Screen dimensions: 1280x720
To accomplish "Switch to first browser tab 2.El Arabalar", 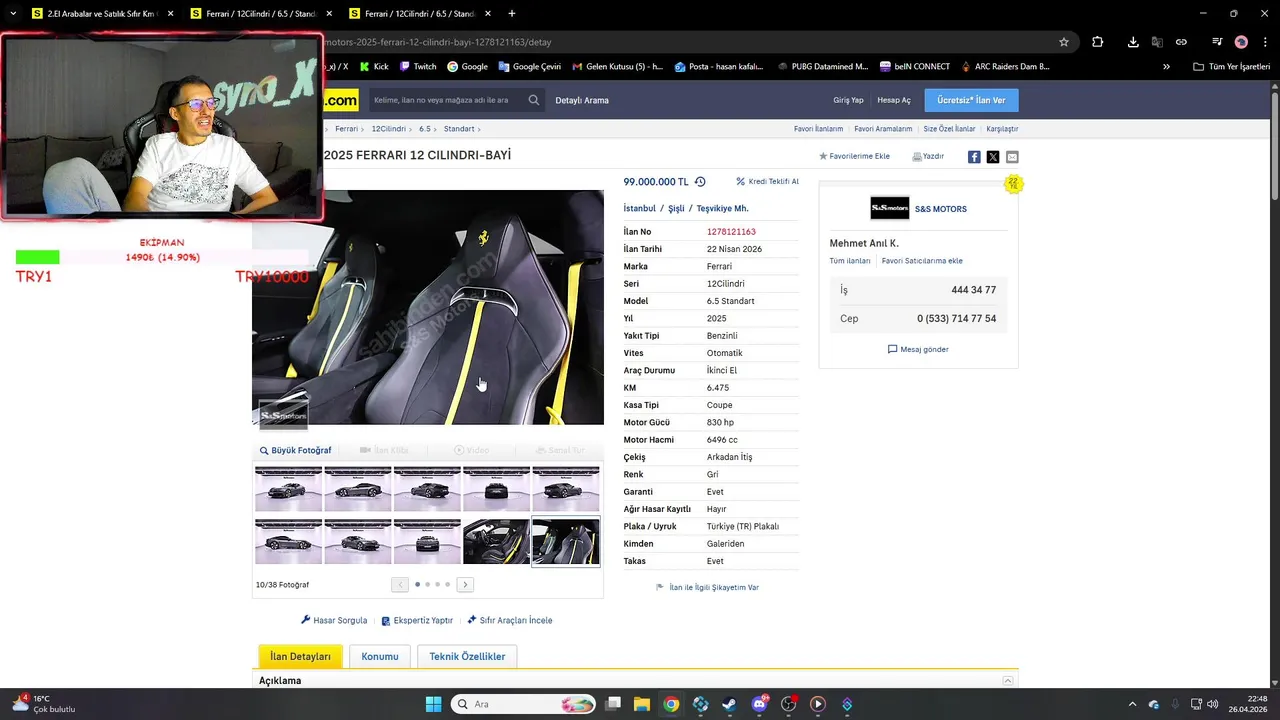I will tap(102, 13).
